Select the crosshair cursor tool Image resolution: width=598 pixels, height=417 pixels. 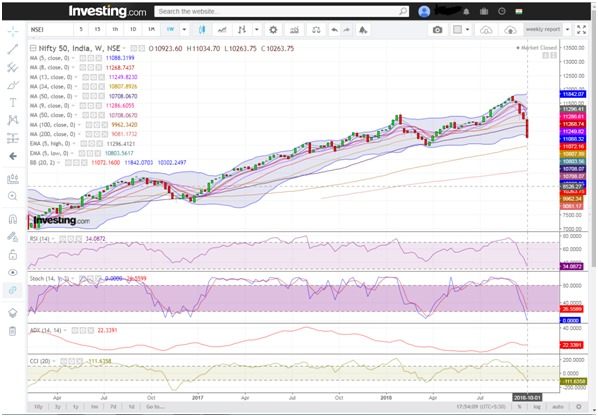pos(13,31)
